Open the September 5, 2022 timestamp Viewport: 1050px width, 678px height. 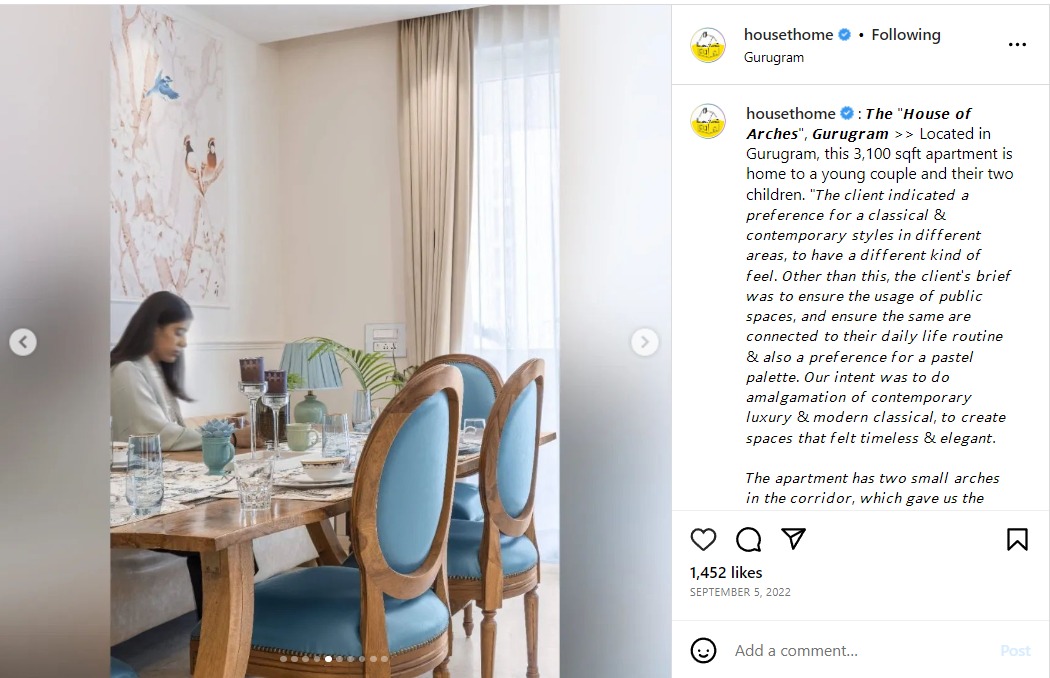(x=740, y=592)
